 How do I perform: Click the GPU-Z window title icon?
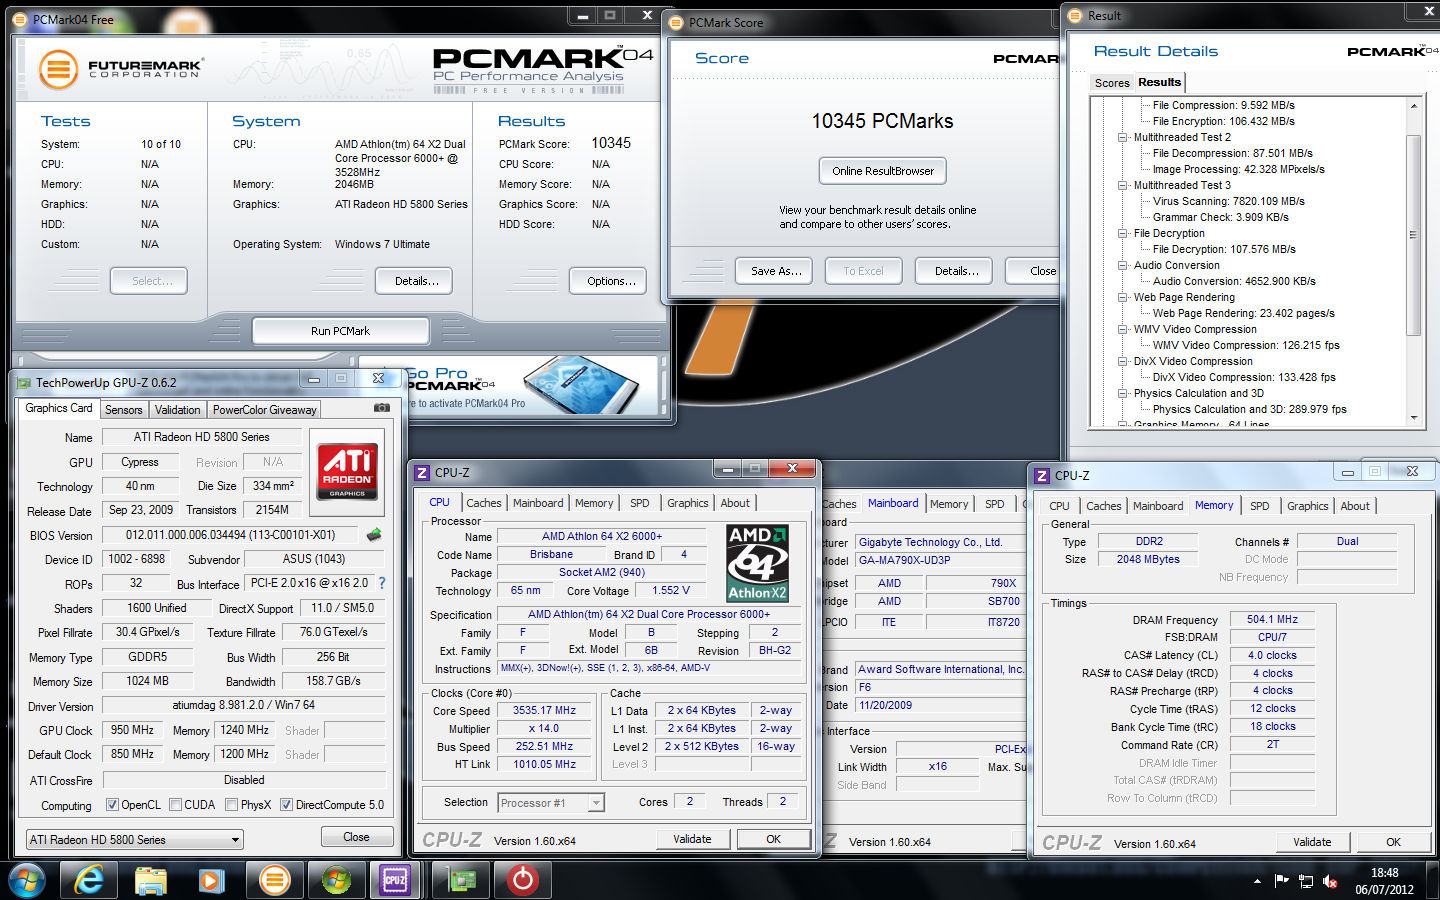(x=23, y=382)
